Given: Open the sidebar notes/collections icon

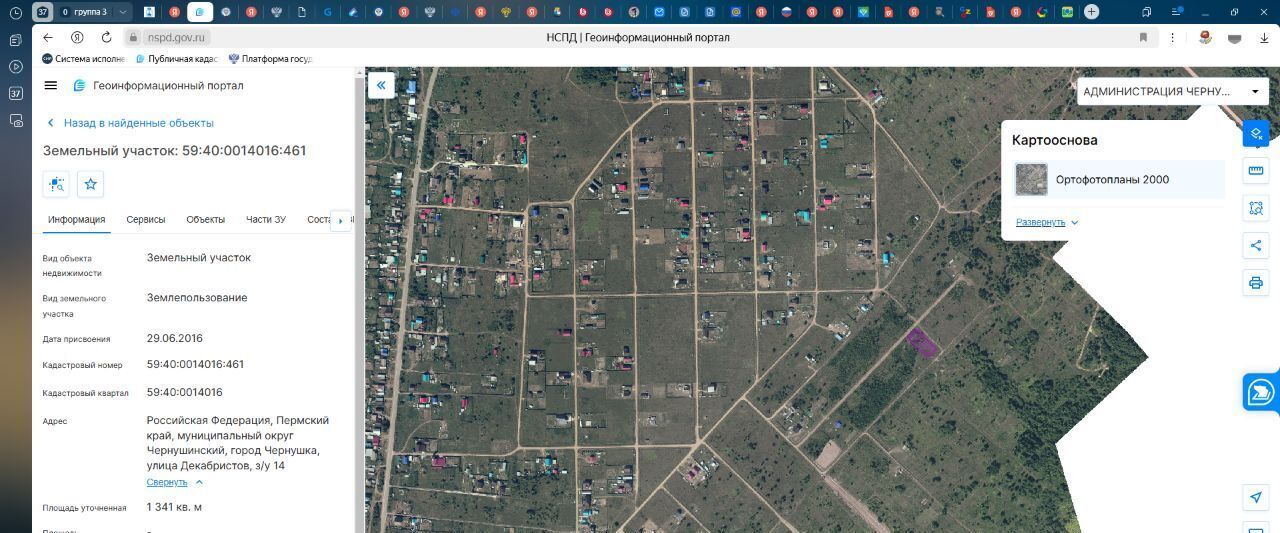Looking at the screenshot, I should 15,40.
